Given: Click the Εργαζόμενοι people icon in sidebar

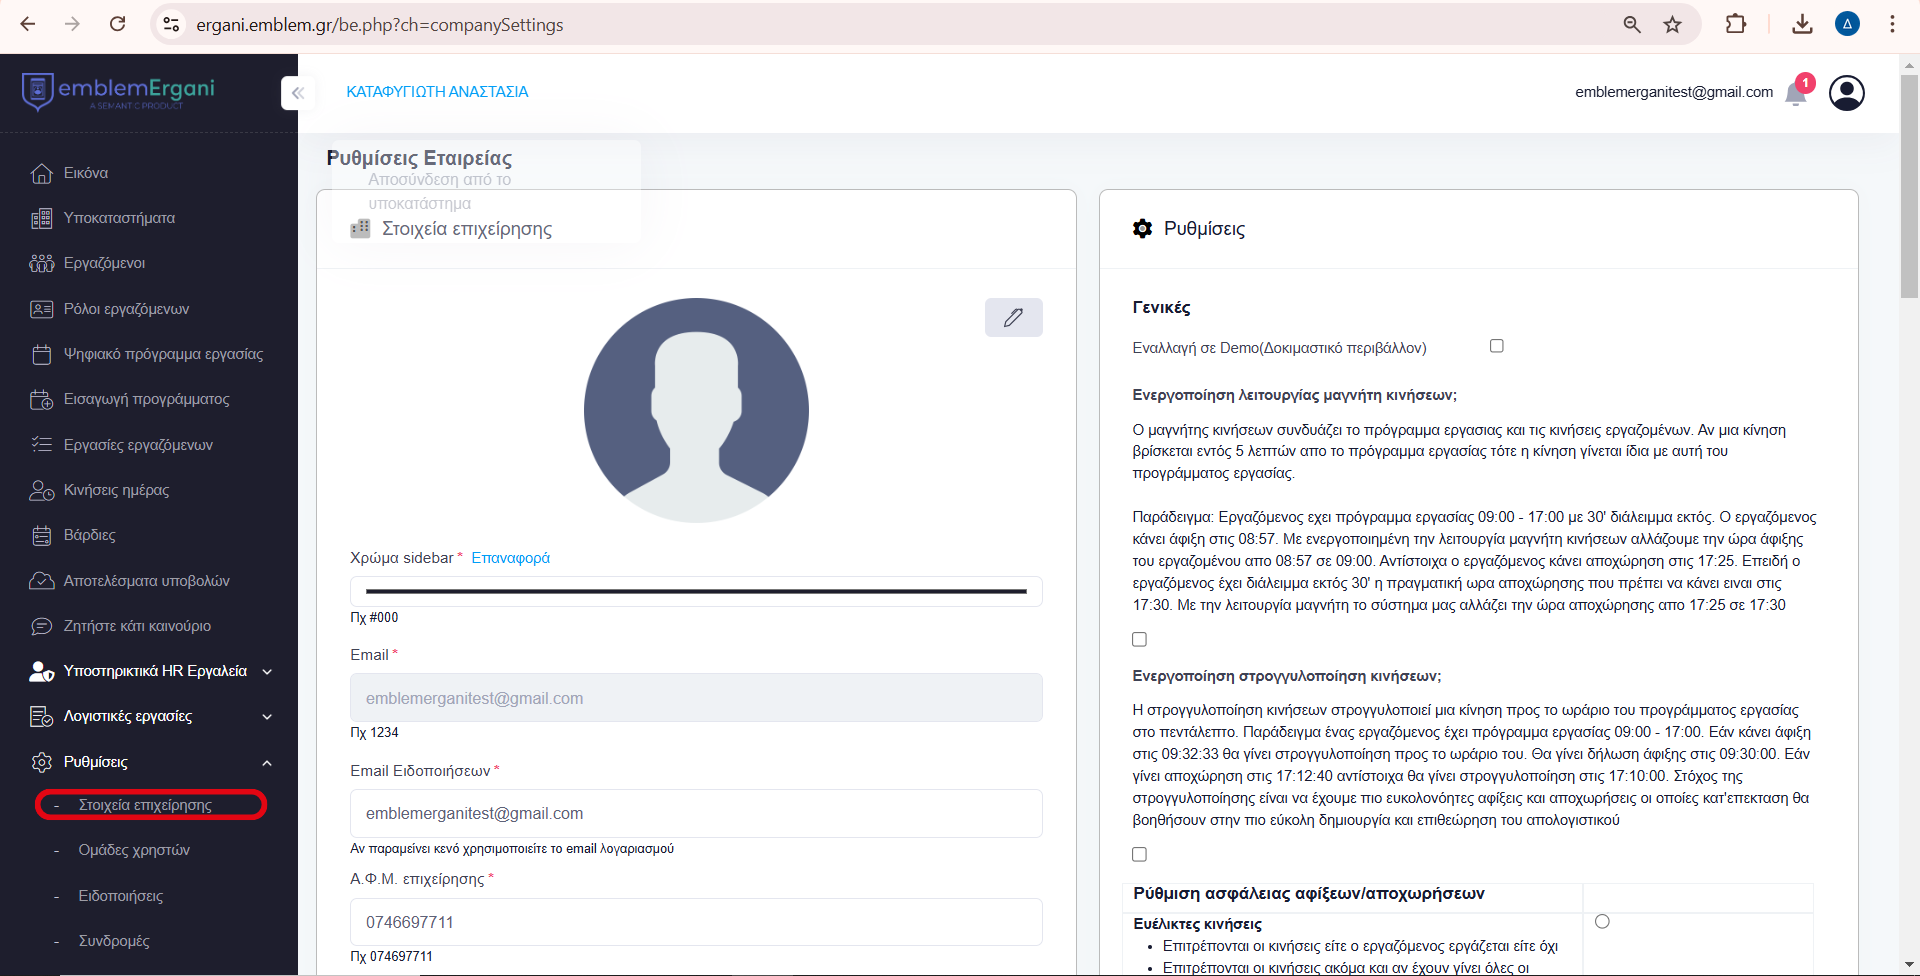Looking at the screenshot, I should [42, 264].
